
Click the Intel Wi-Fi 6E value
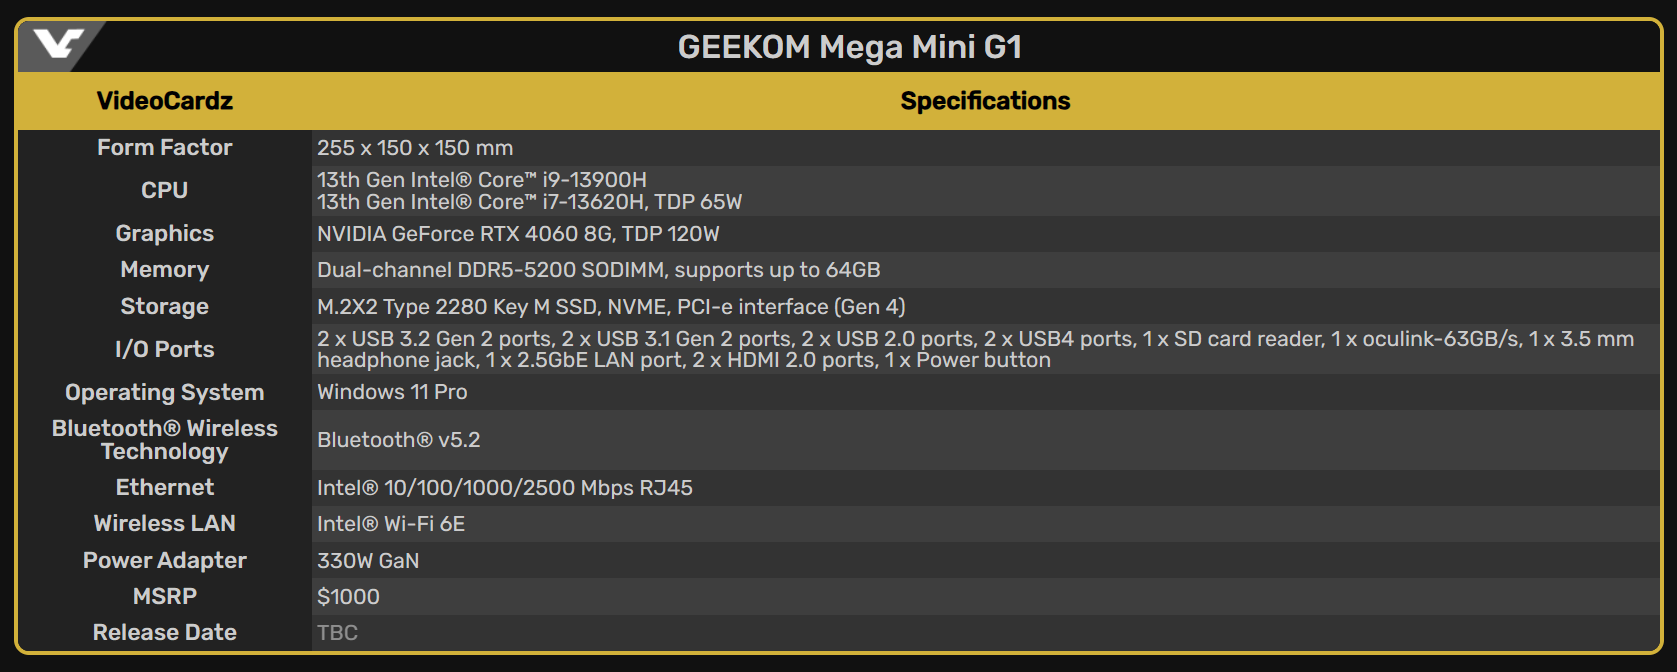pyautogui.click(x=391, y=524)
